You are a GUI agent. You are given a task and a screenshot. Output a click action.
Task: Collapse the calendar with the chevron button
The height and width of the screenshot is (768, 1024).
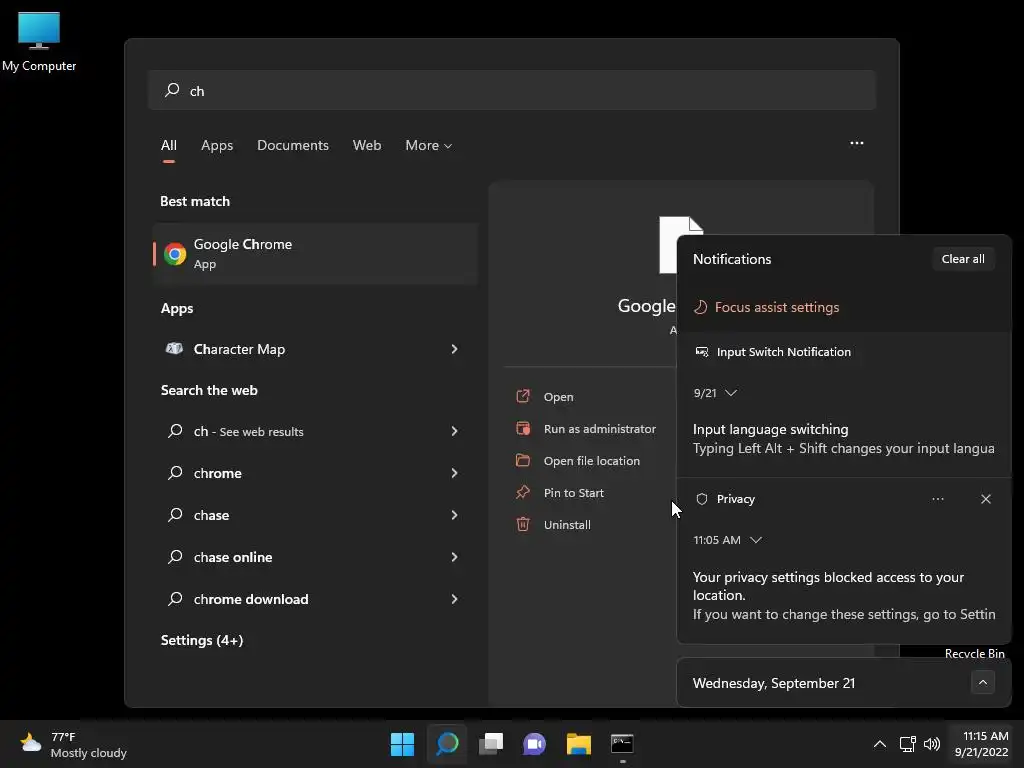coord(983,682)
